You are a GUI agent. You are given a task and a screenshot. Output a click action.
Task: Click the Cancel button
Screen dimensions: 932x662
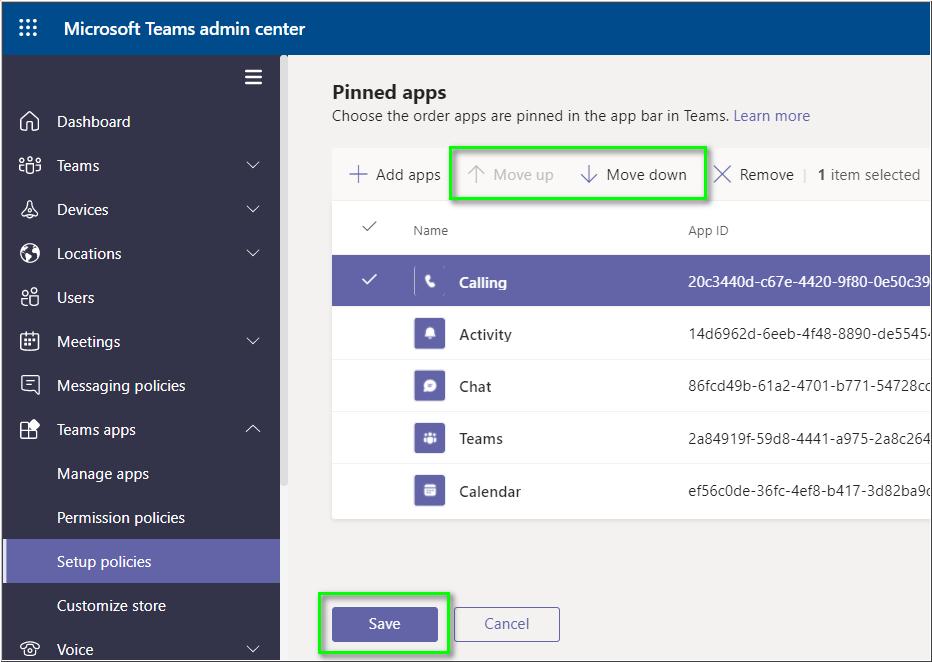click(x=506, y=624)
